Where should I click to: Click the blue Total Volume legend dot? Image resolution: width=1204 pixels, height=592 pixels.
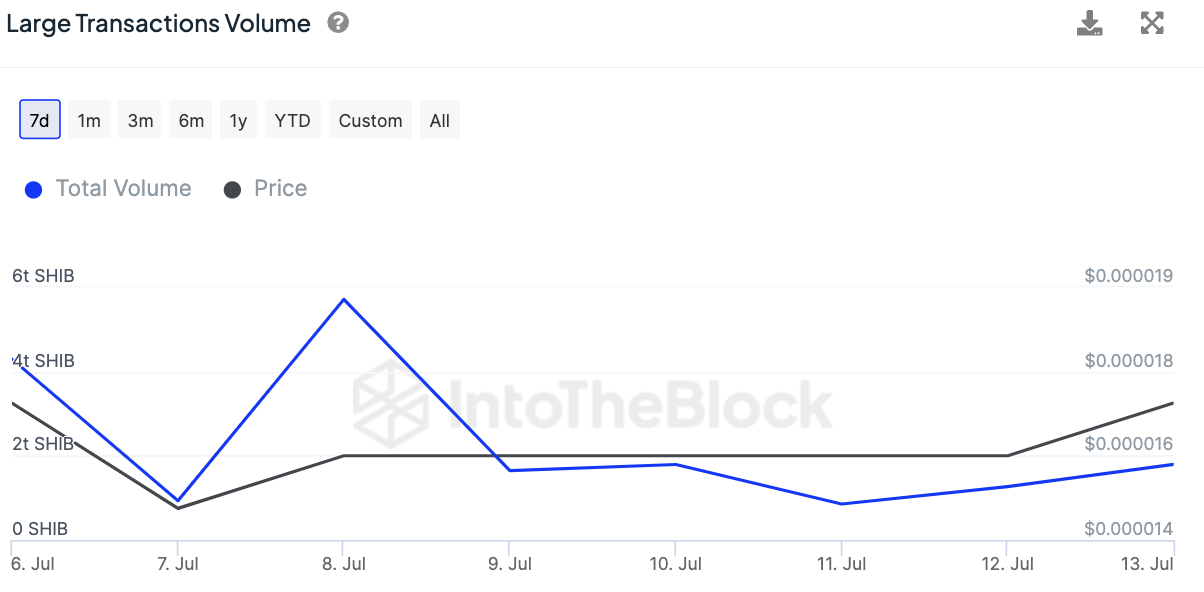point(34,190)
